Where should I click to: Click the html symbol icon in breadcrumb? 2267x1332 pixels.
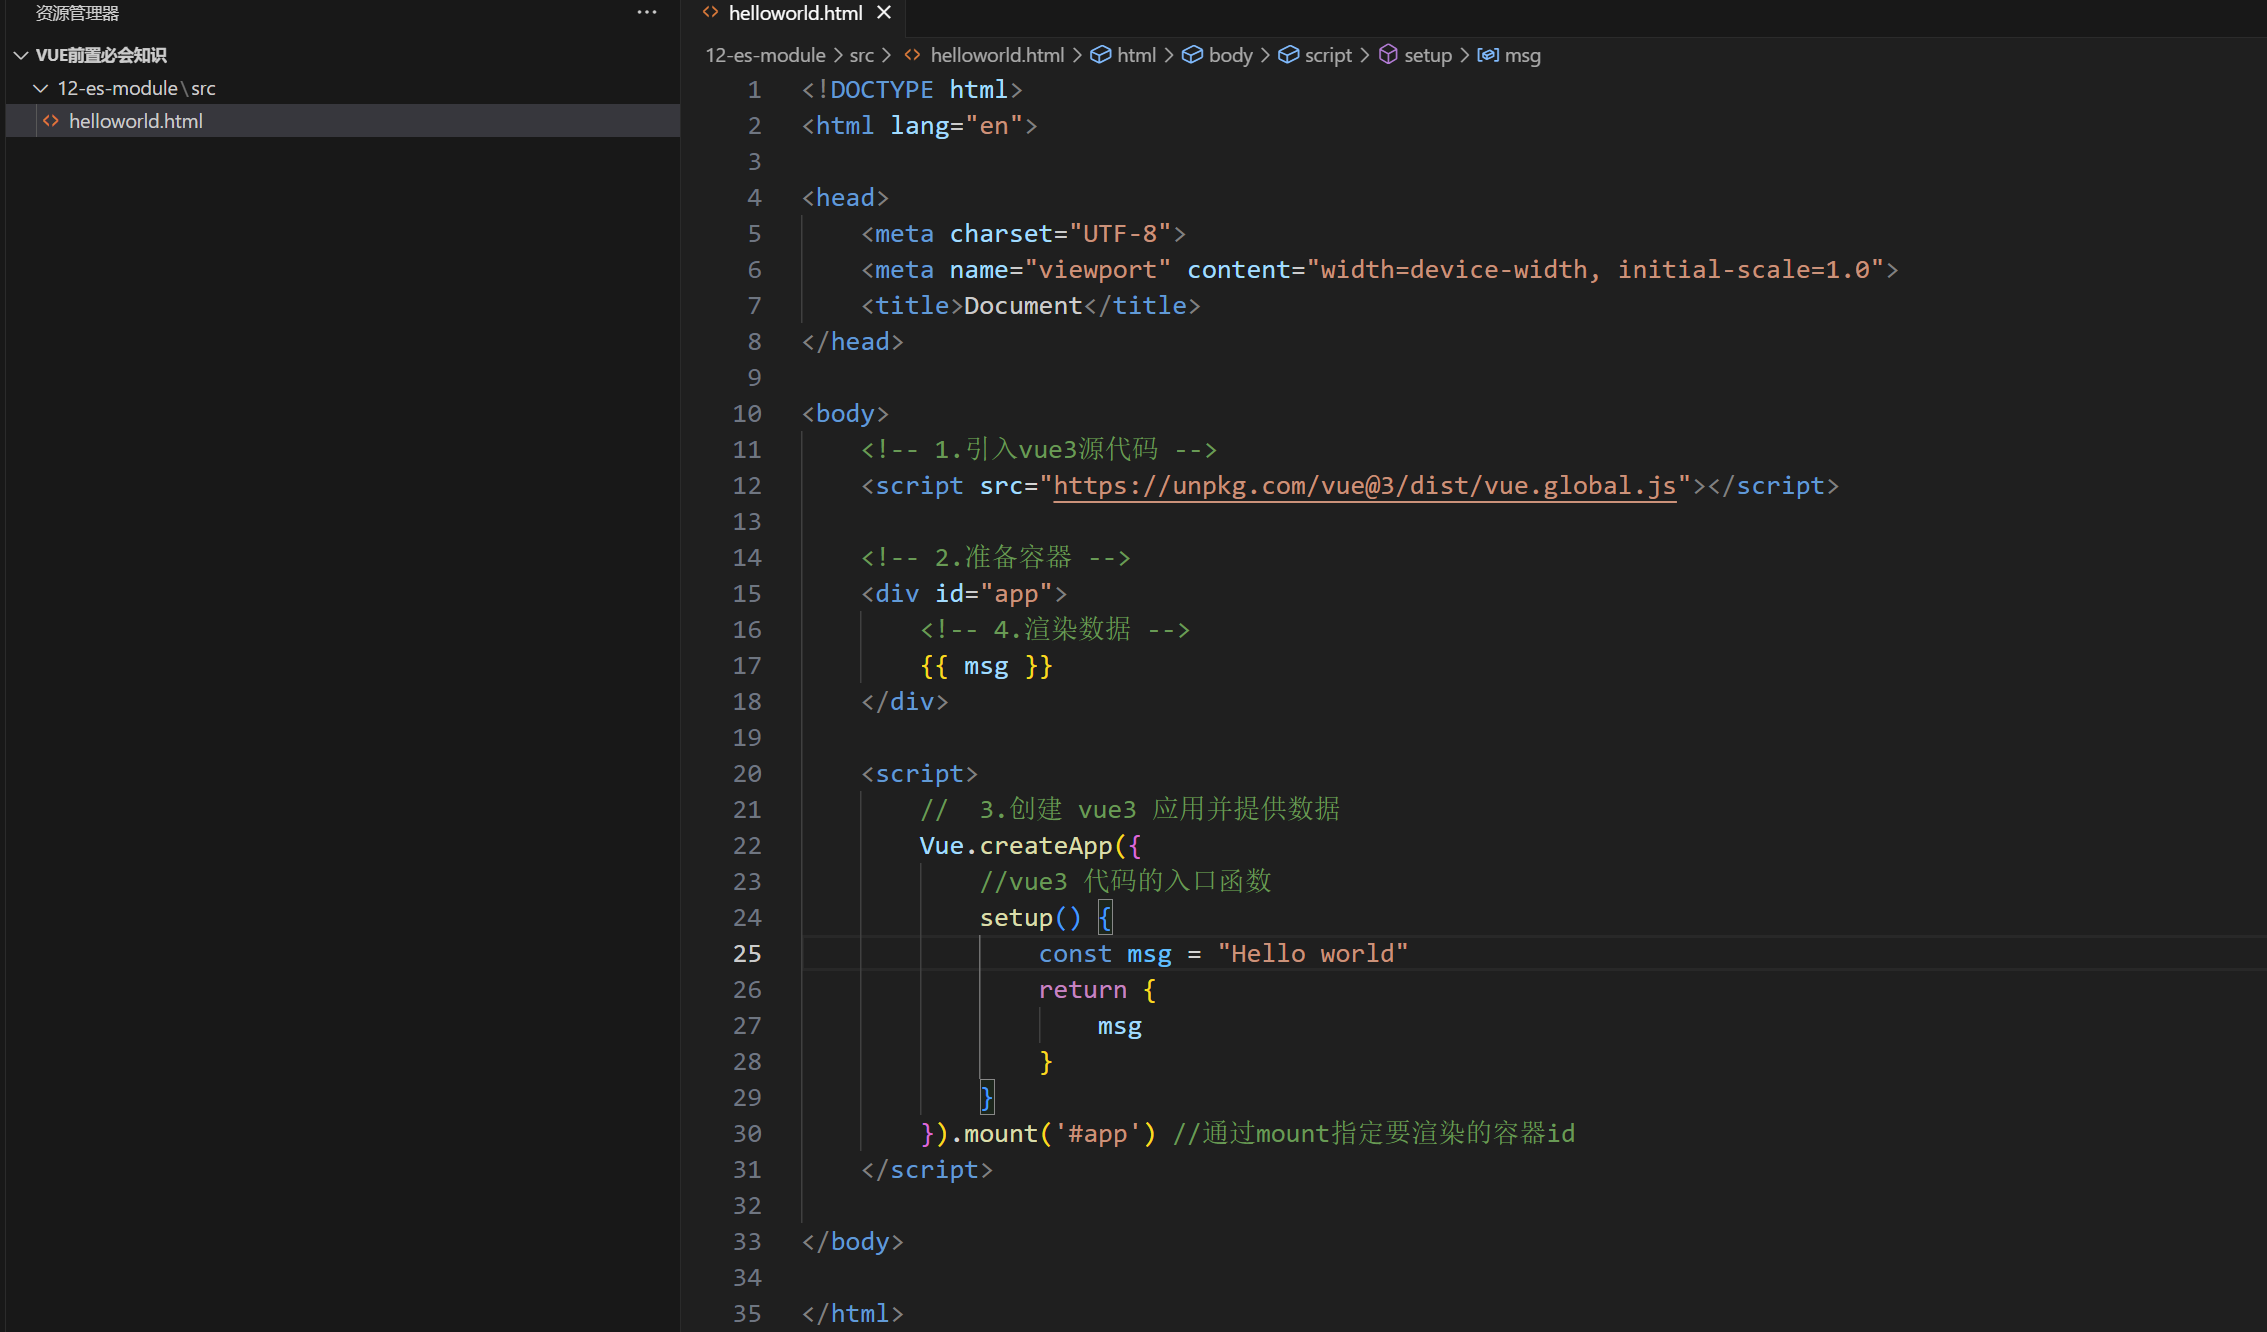pos(1100,55)
